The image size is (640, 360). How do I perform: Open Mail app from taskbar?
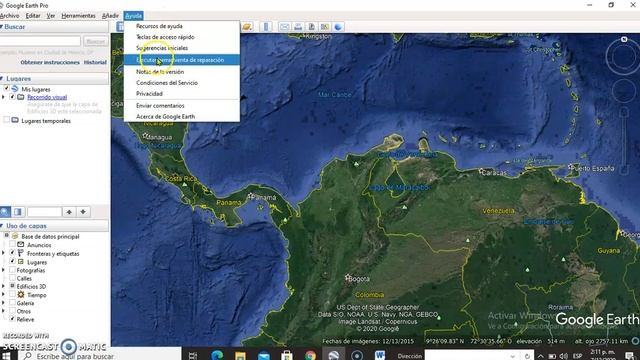click(264, 355)
